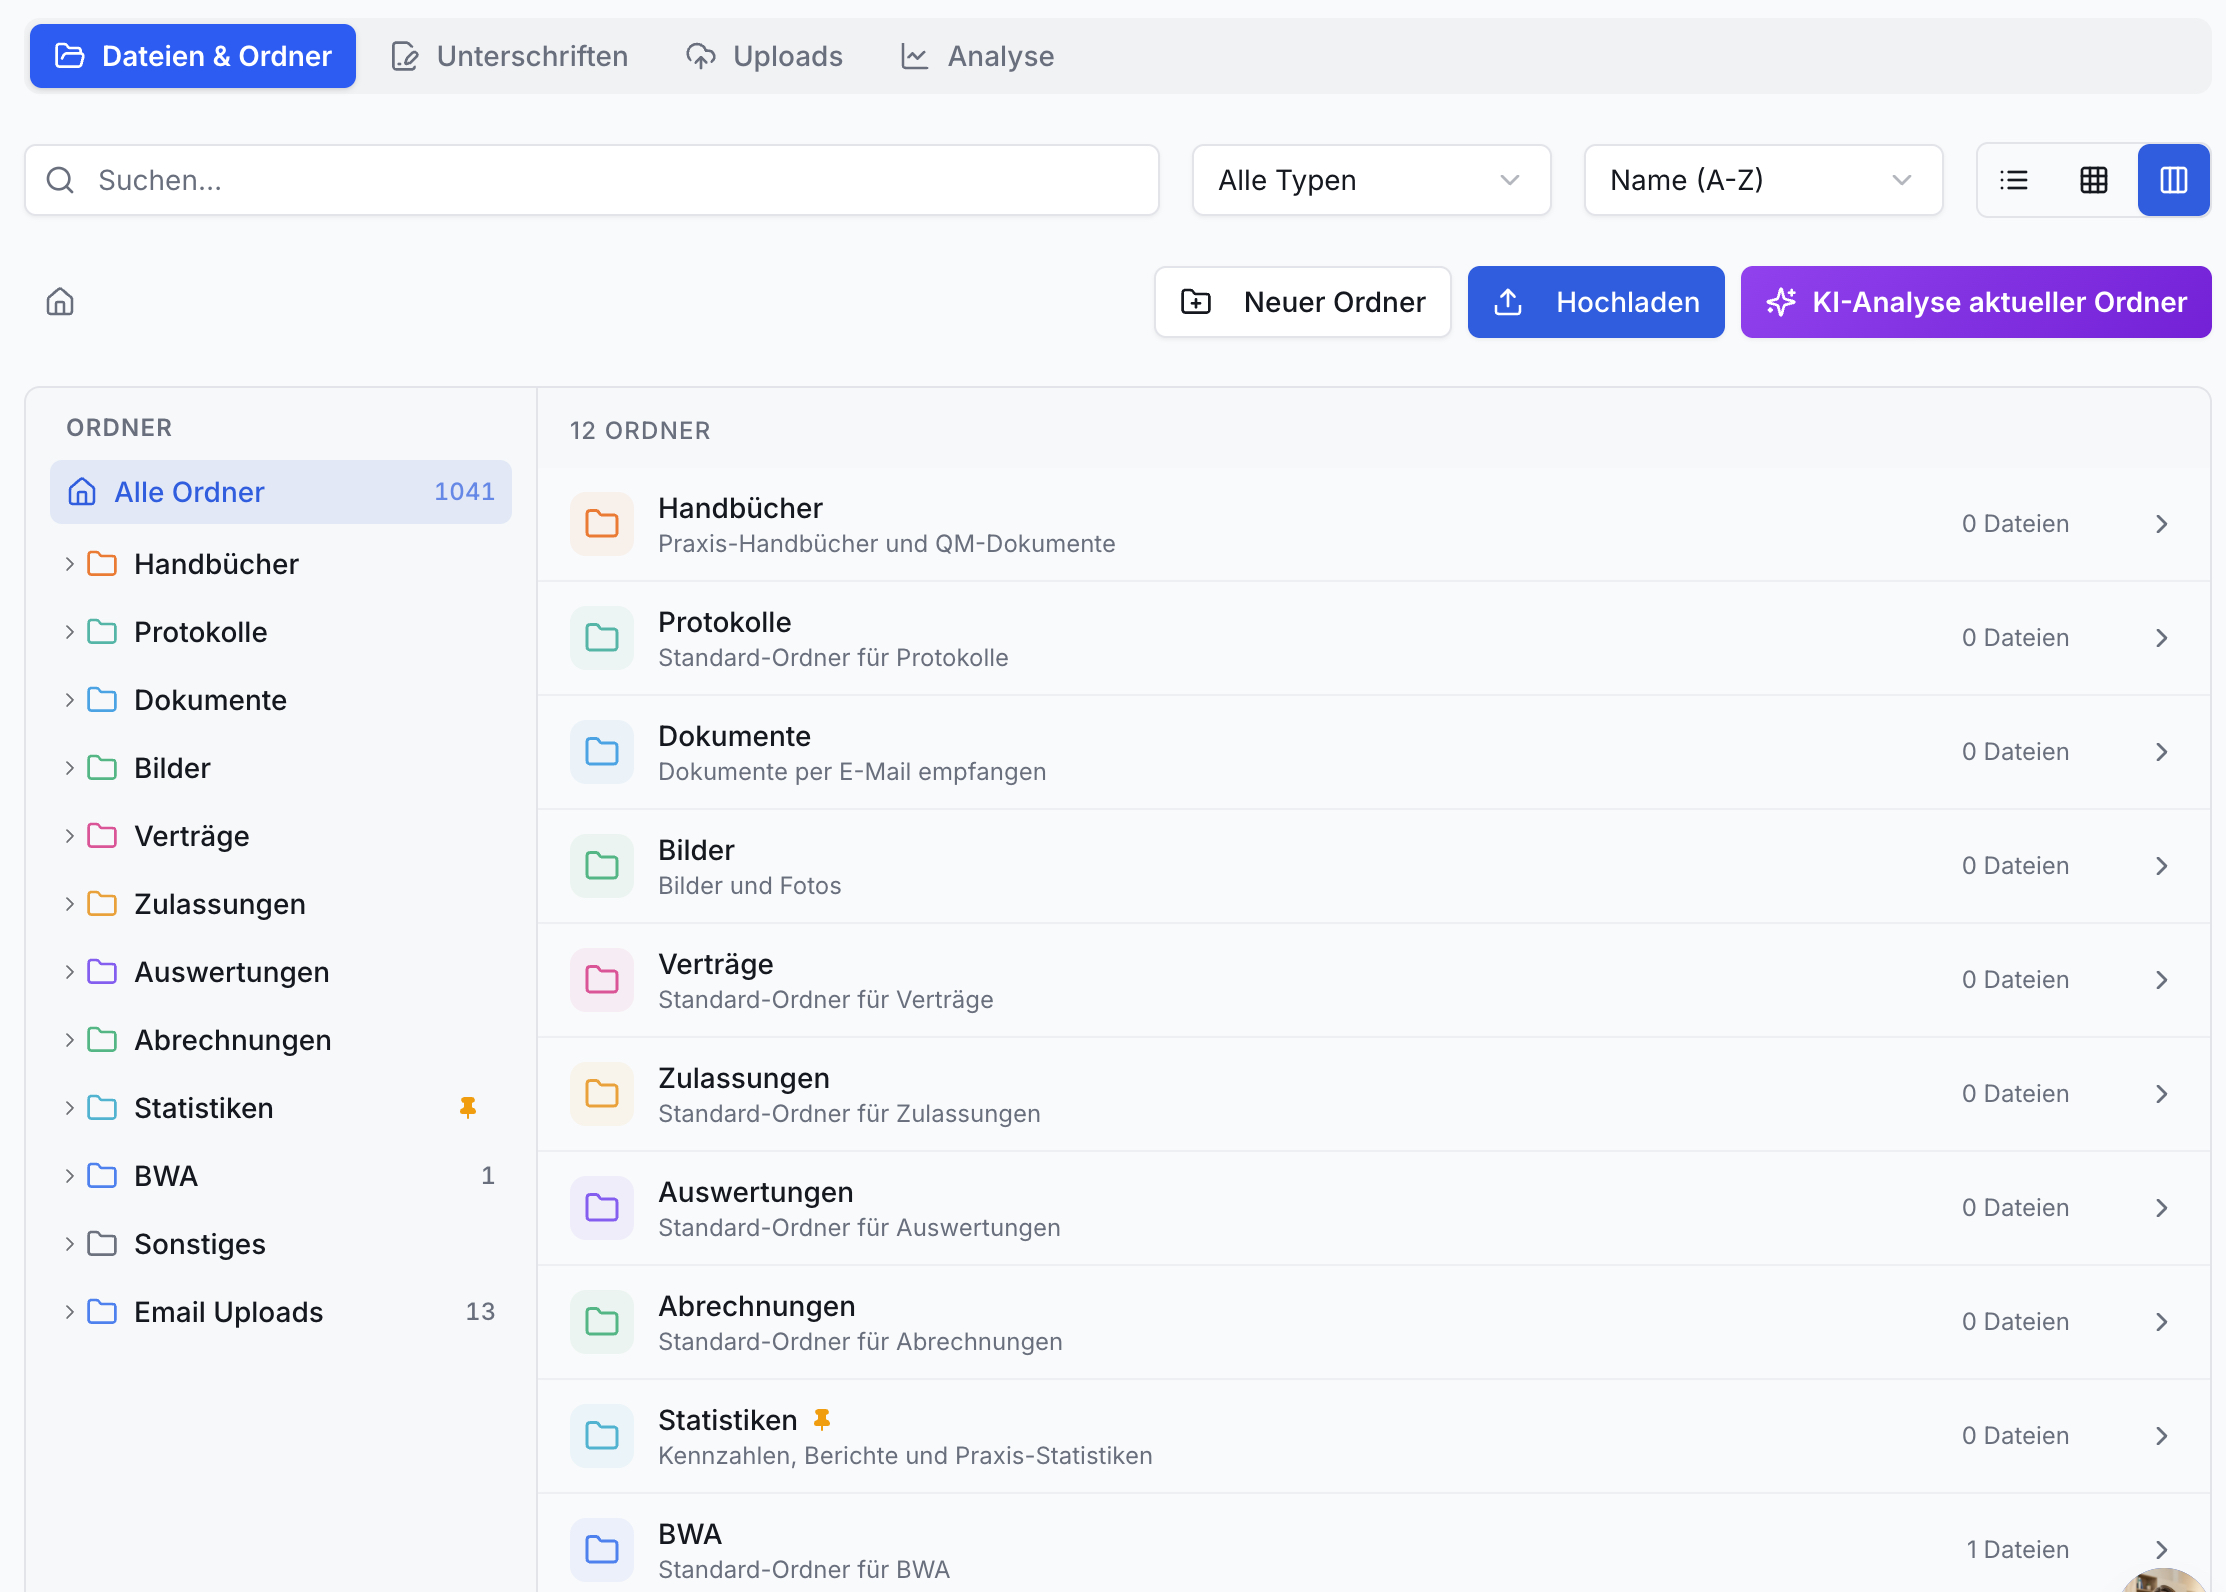2226x1592 pixels.
Task: Go to home breadcrumb icon
Action: pyautogui.click(x=60, y=302)
